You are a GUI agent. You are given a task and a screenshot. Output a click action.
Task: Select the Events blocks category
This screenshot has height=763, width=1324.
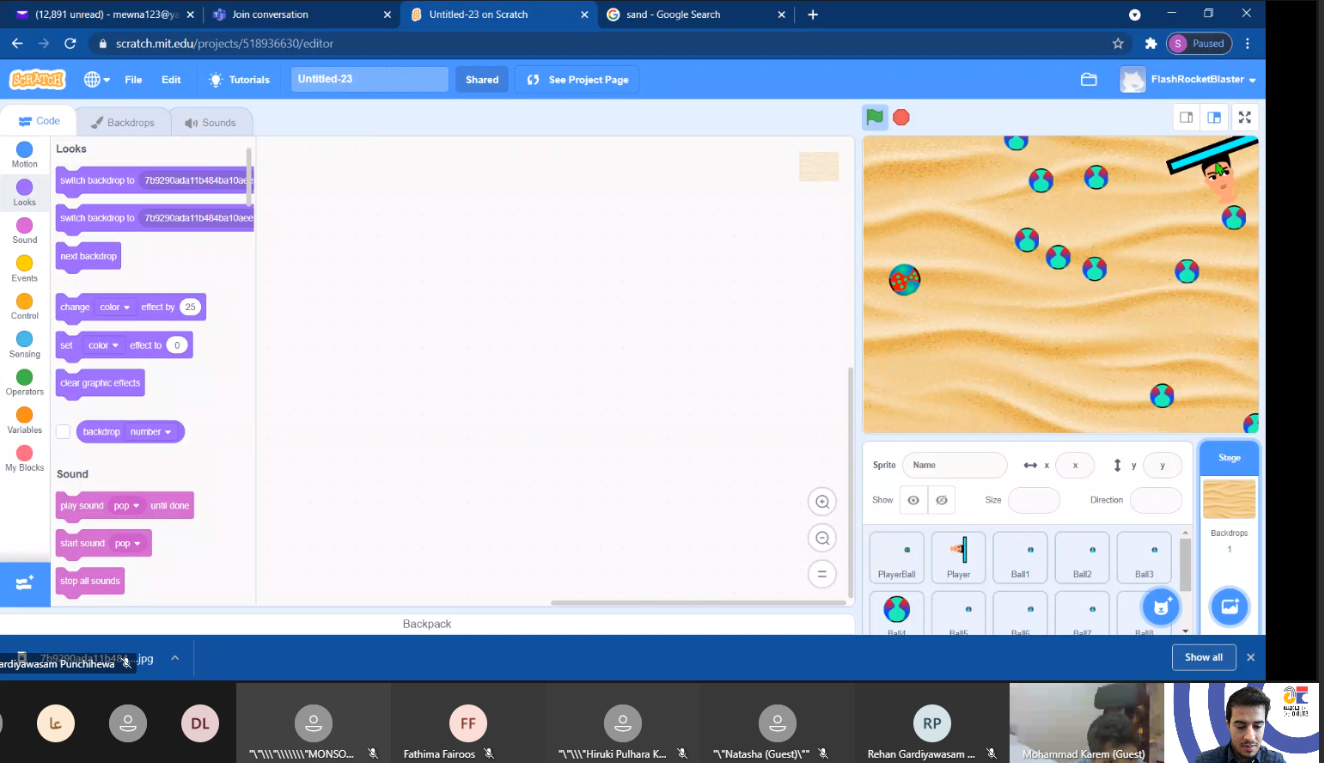(25, 269)
